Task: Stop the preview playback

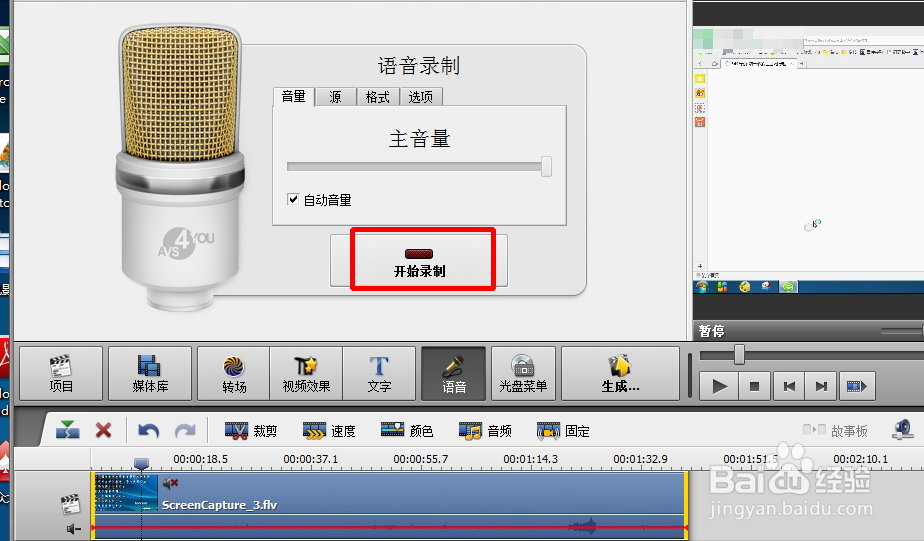Action: [754, 387]
